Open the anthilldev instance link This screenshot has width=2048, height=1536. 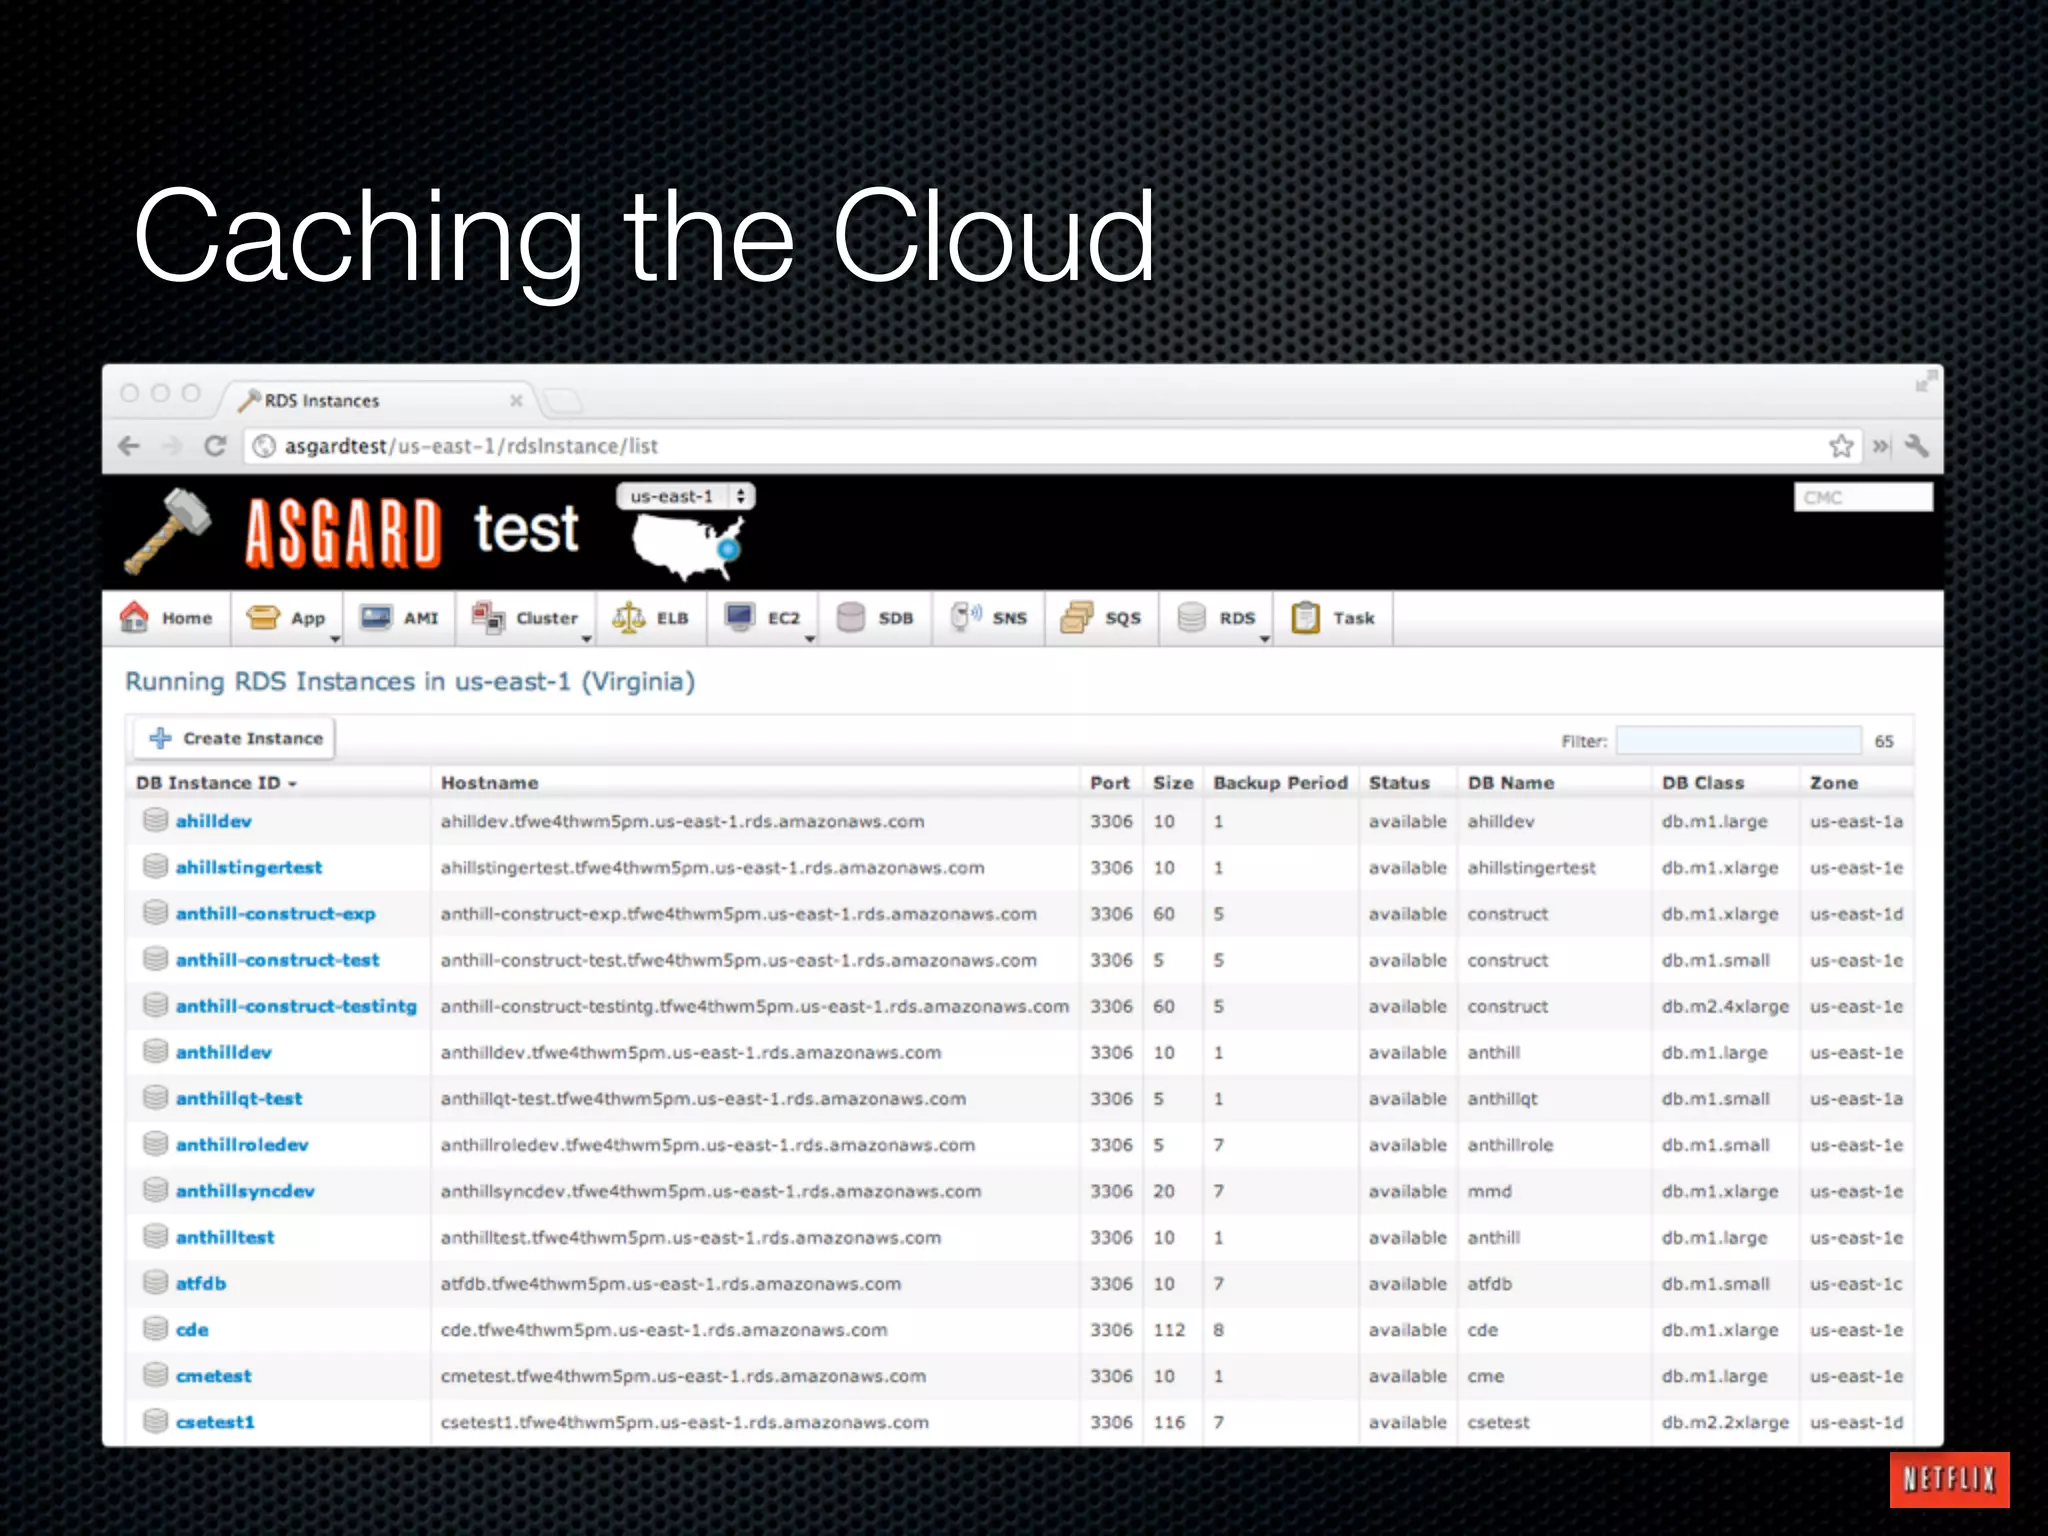[223, 1052]
